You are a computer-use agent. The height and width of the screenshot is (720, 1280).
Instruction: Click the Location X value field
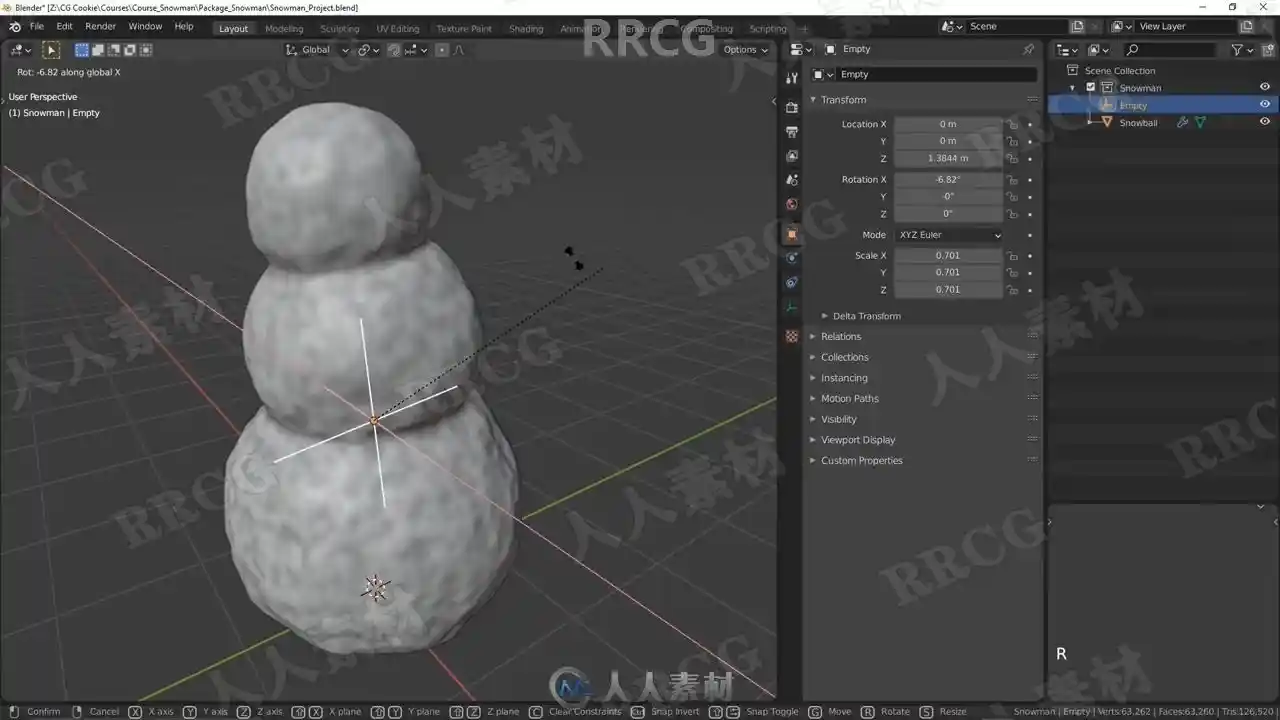[947, 124]
